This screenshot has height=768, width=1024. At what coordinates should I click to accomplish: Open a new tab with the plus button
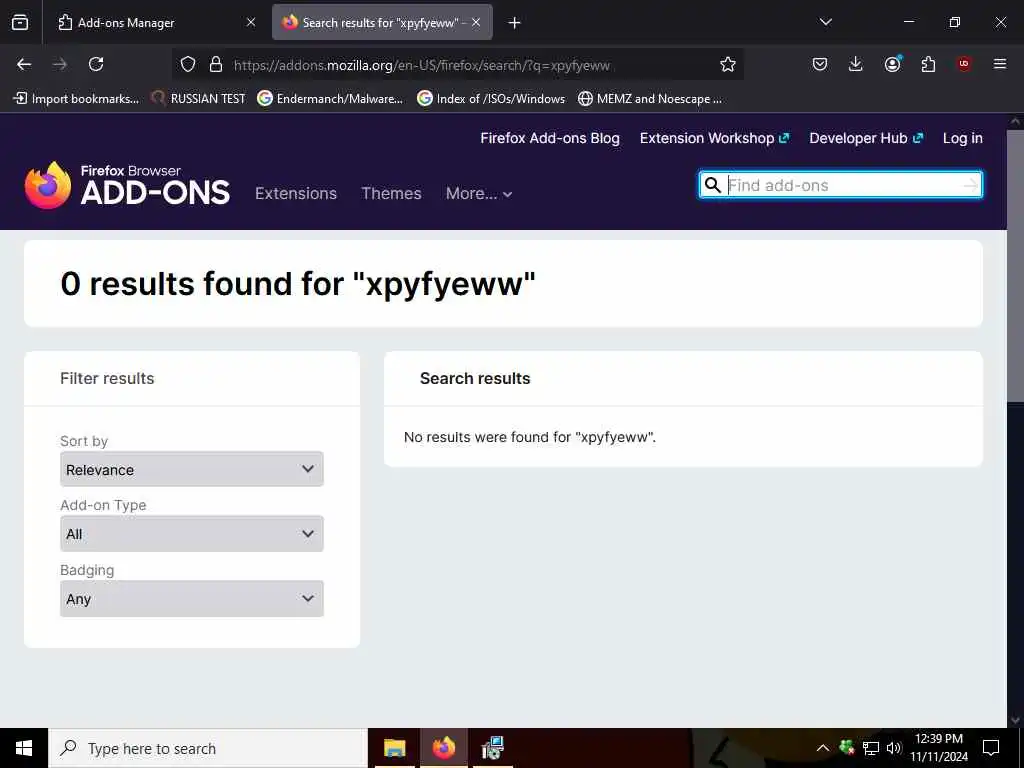515,23
